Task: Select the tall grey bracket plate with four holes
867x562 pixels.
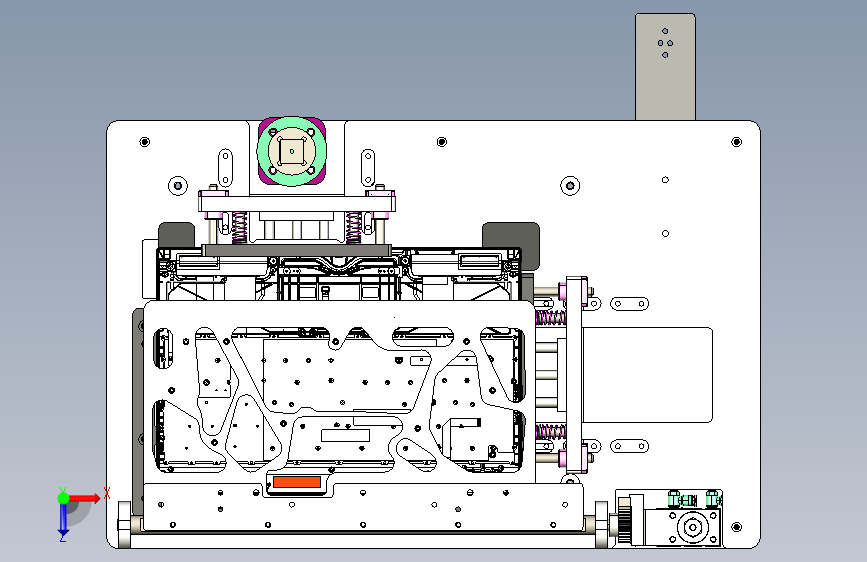Action: pyautogui.click(x=665, y=66)
